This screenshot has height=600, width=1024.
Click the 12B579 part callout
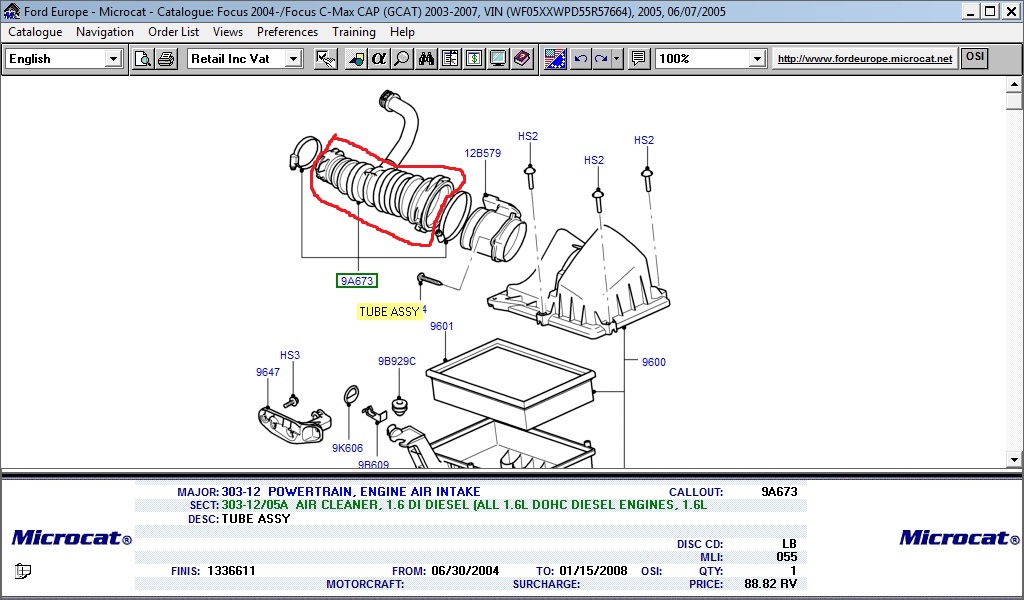coord(482,154)
